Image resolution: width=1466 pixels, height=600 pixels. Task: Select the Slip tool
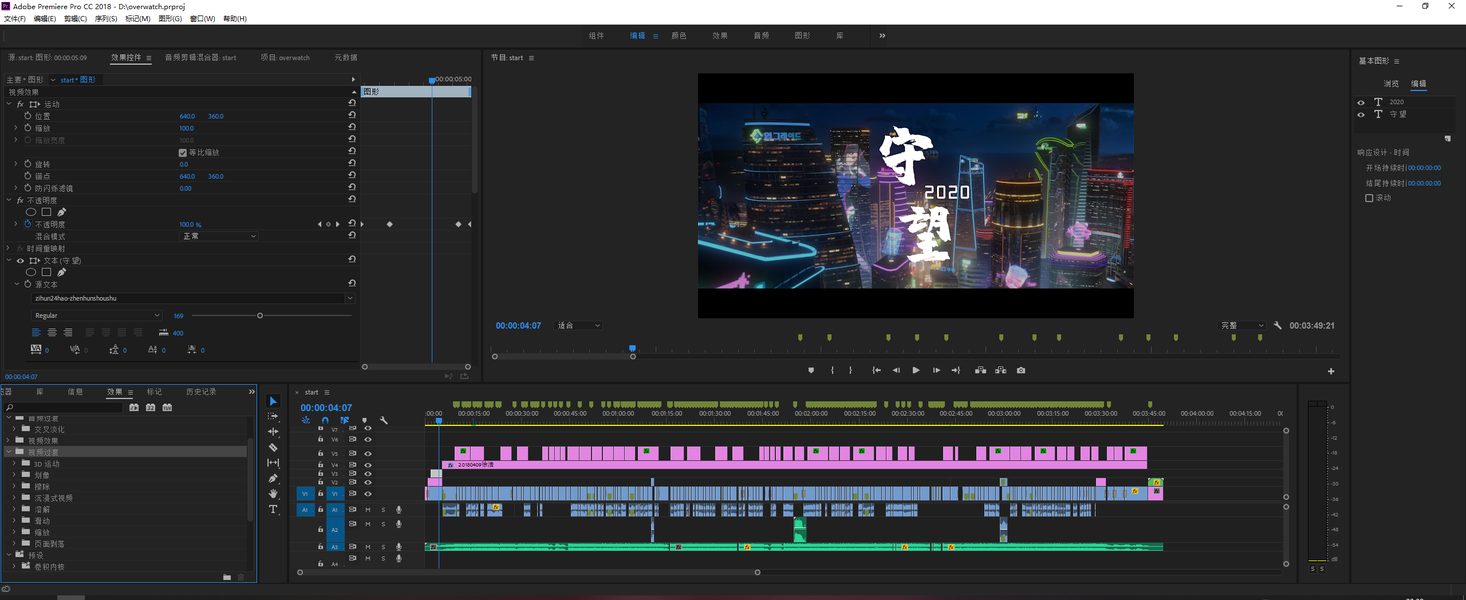coord(273,463)
